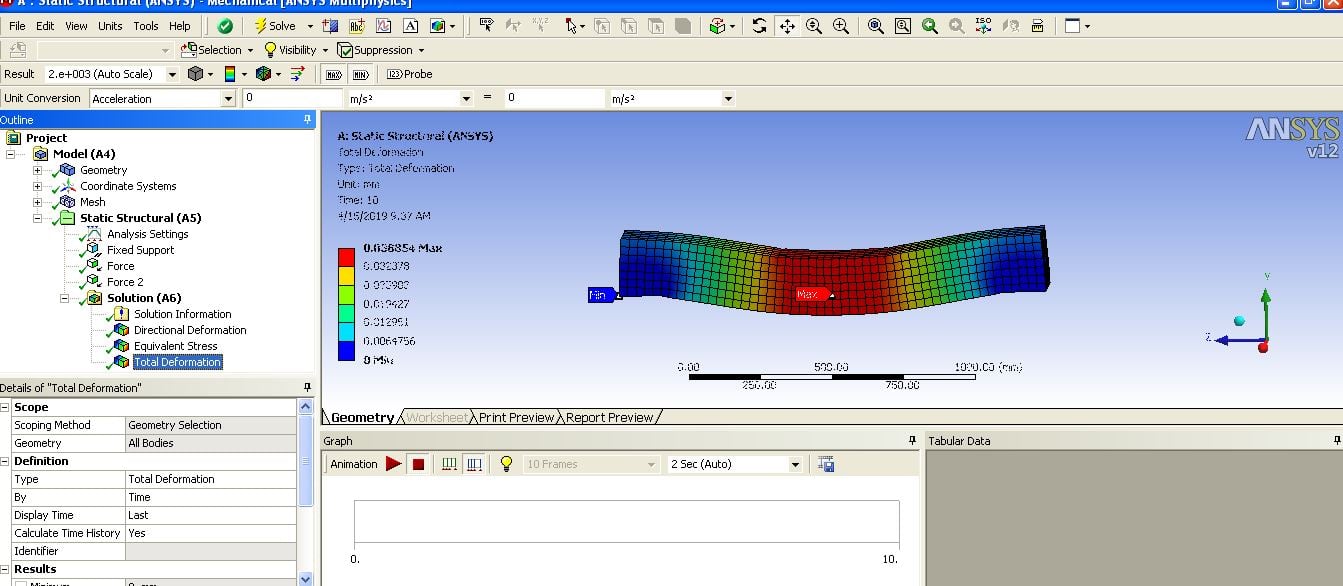Toggle the vector display arrows icon
The width and height of the screenshot is (1343, 586).
pyautogui.click(x=297, y=74)
